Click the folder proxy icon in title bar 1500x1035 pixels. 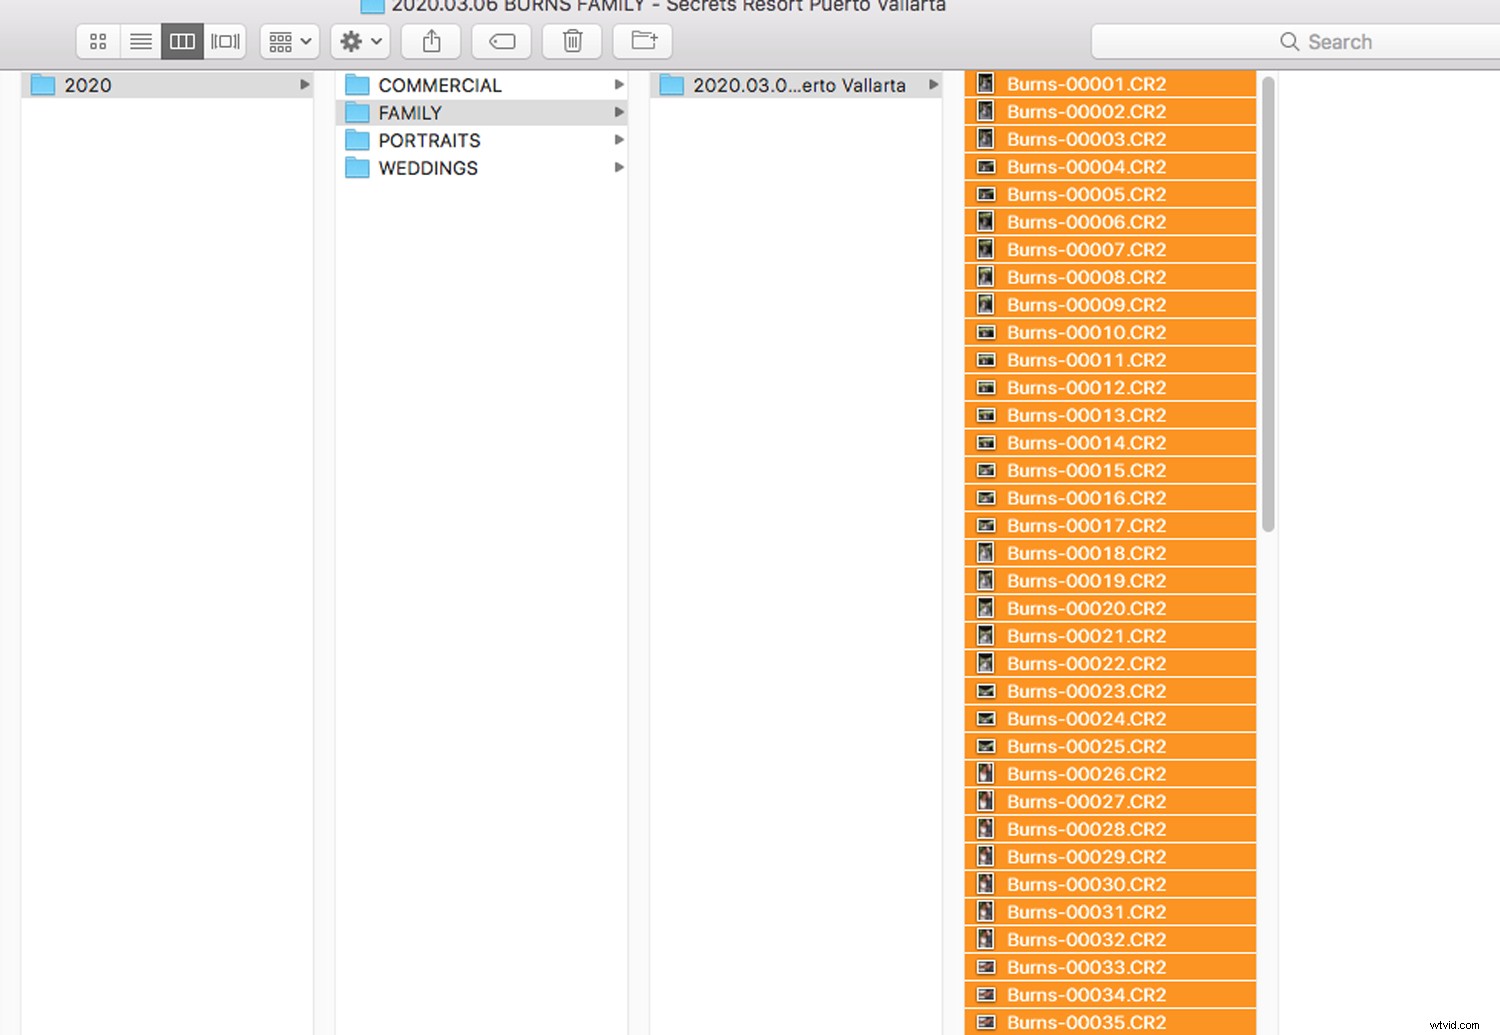click(x=371, y=6)
